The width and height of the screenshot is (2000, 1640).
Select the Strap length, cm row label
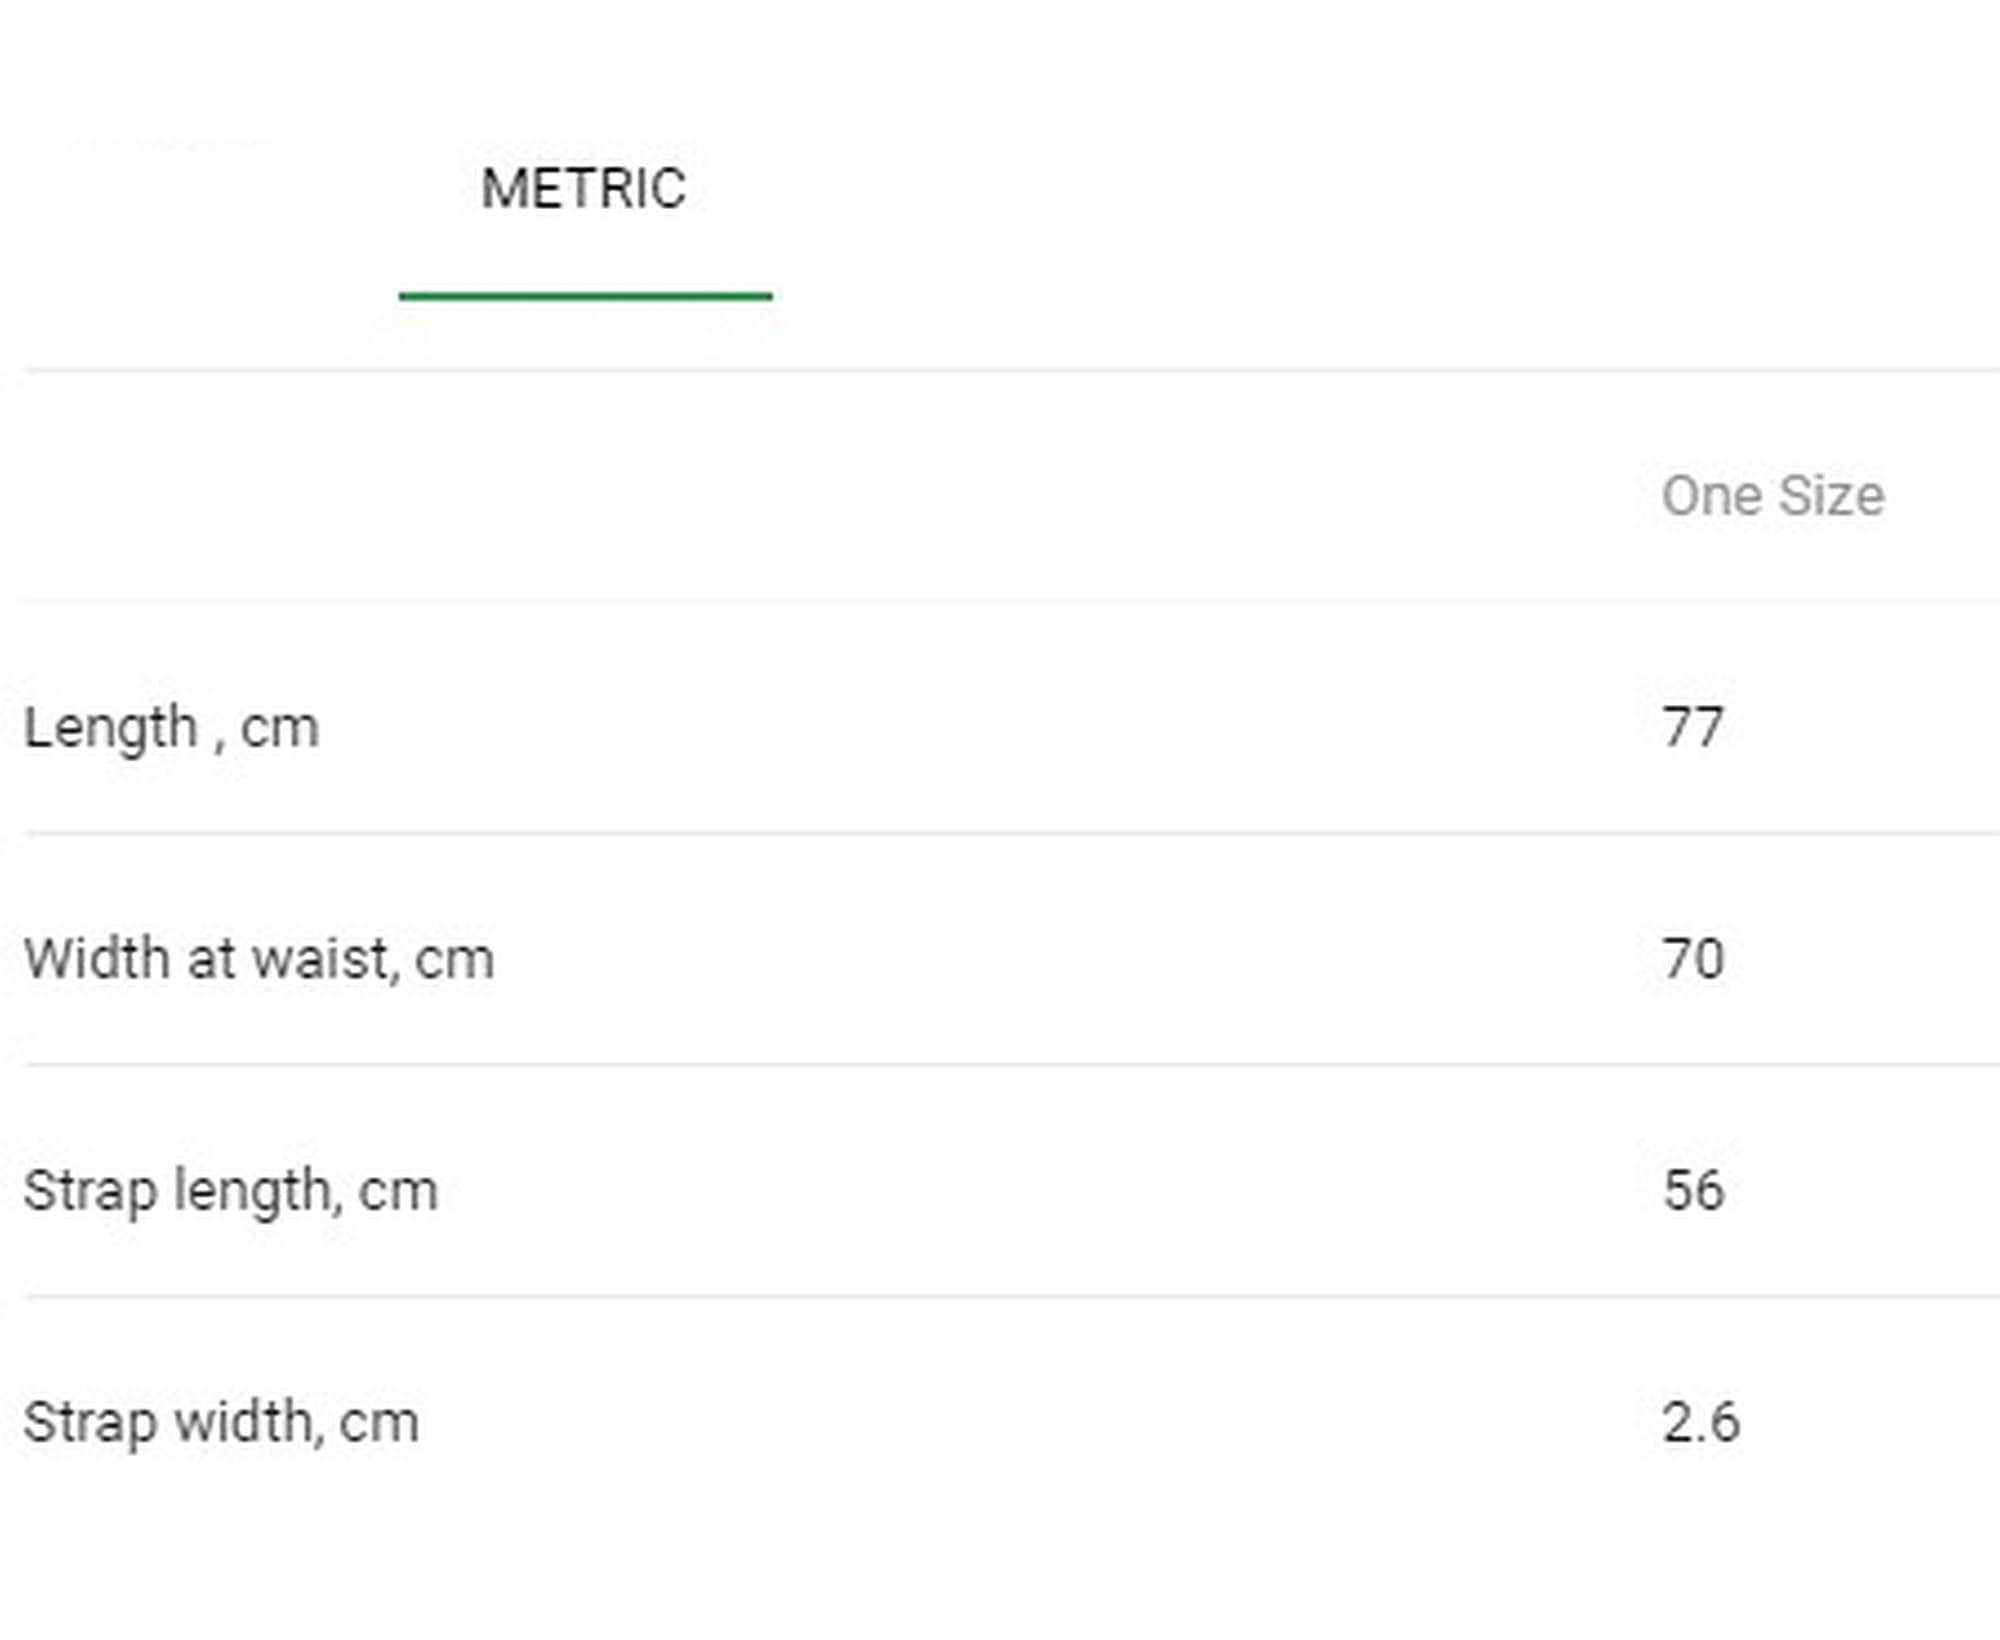click(231, 1191)
